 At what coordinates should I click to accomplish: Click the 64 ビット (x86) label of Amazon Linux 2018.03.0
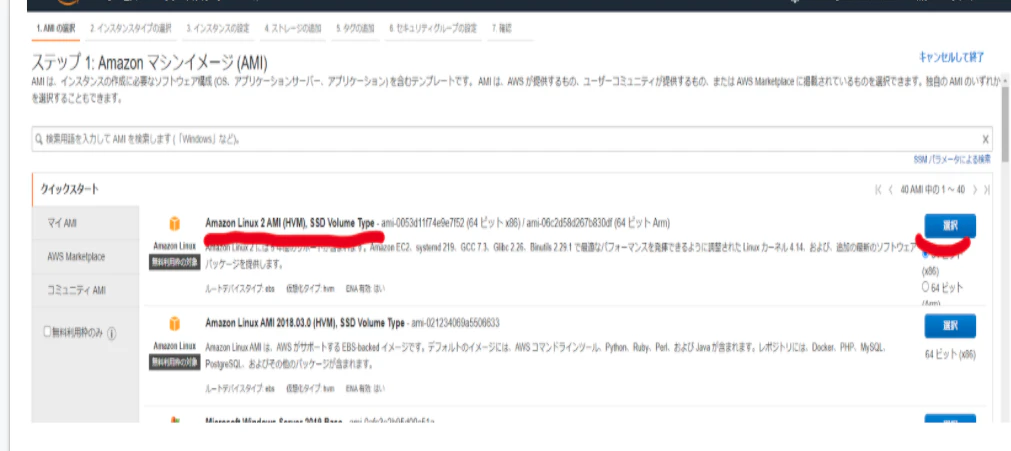[950, 354]
